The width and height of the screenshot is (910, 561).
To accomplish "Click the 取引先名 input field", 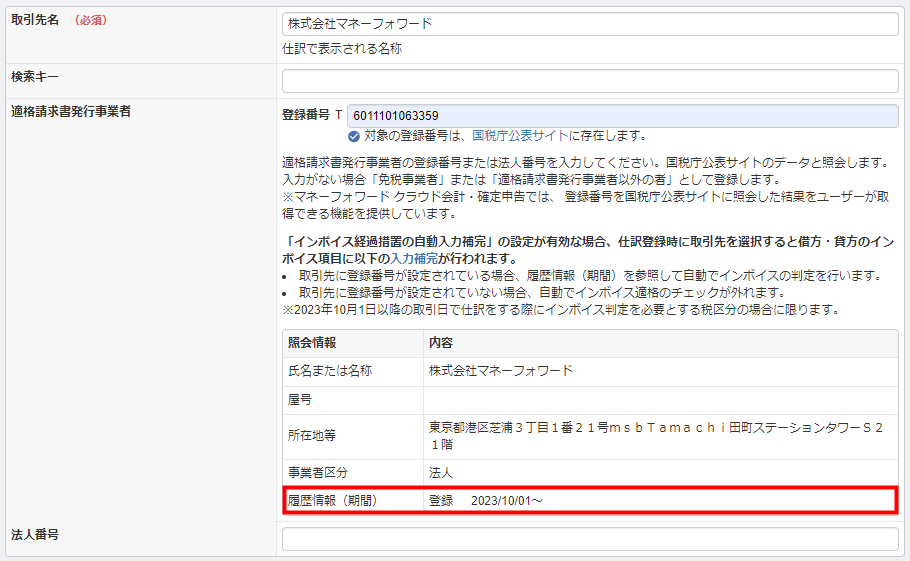I will coord(590,24).
